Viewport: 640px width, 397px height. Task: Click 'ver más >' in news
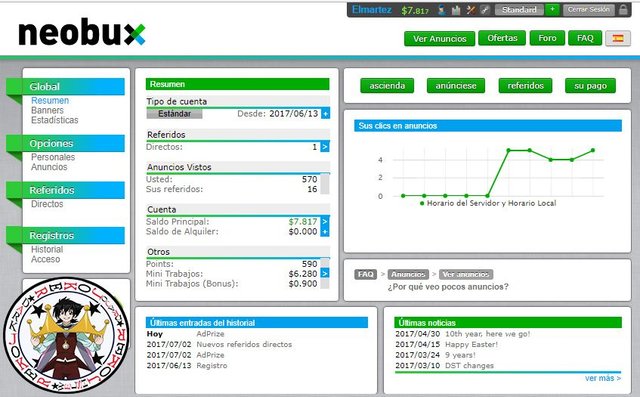tap(603, 378)
